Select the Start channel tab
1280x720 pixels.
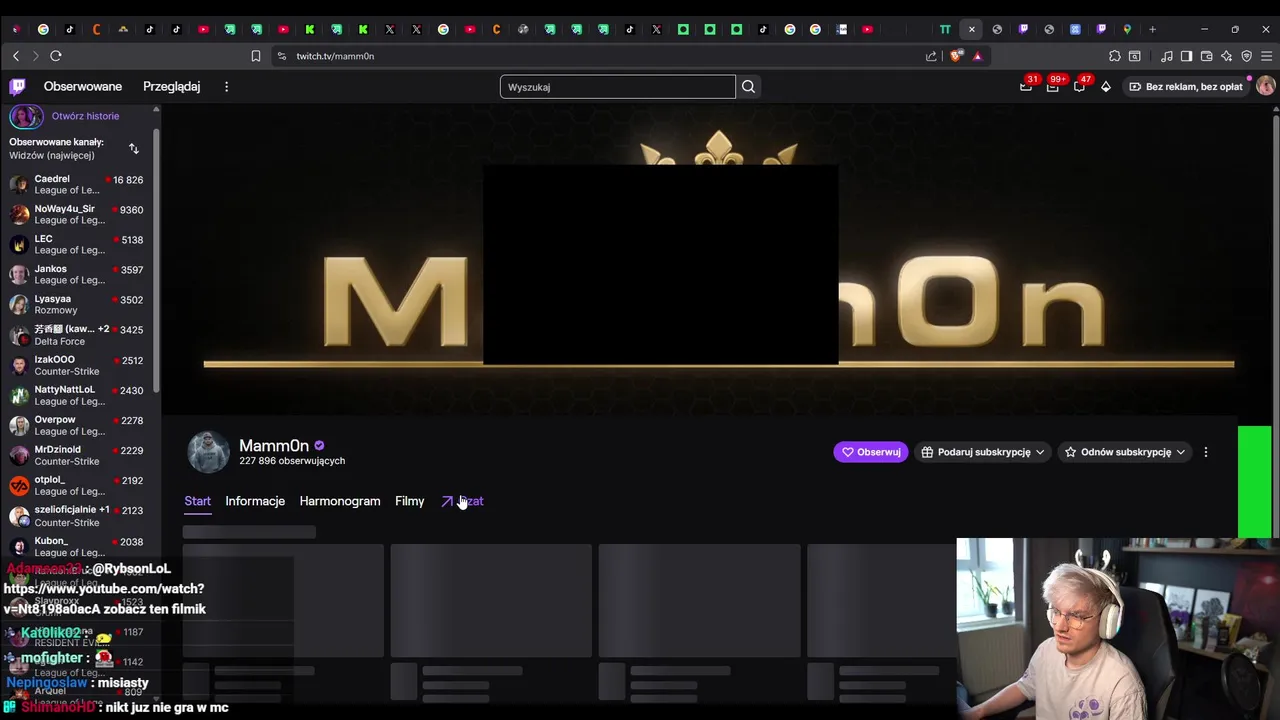point(197,501)
